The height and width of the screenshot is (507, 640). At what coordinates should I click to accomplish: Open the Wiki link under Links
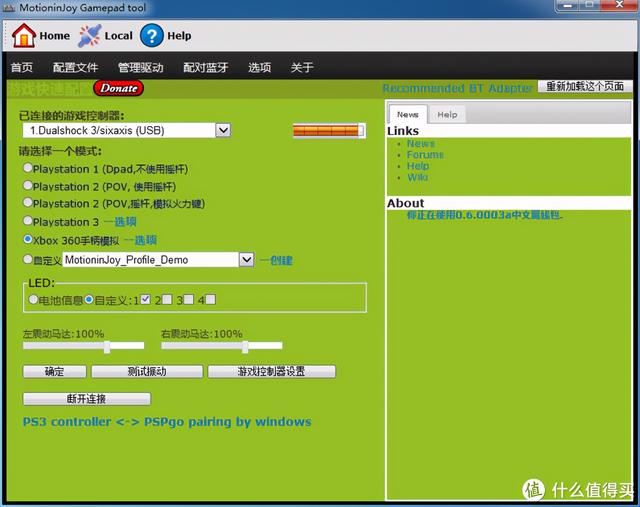pos(418,177)
